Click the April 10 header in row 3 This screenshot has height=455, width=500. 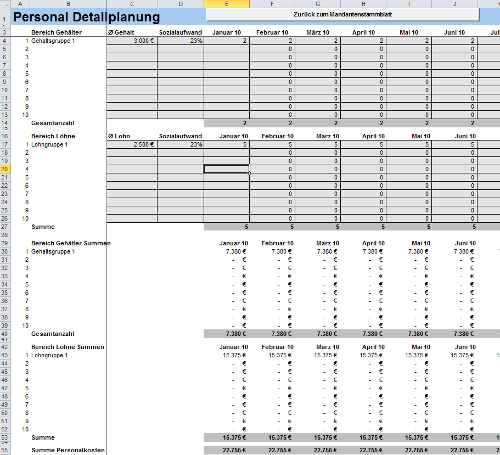pos(364,32)
